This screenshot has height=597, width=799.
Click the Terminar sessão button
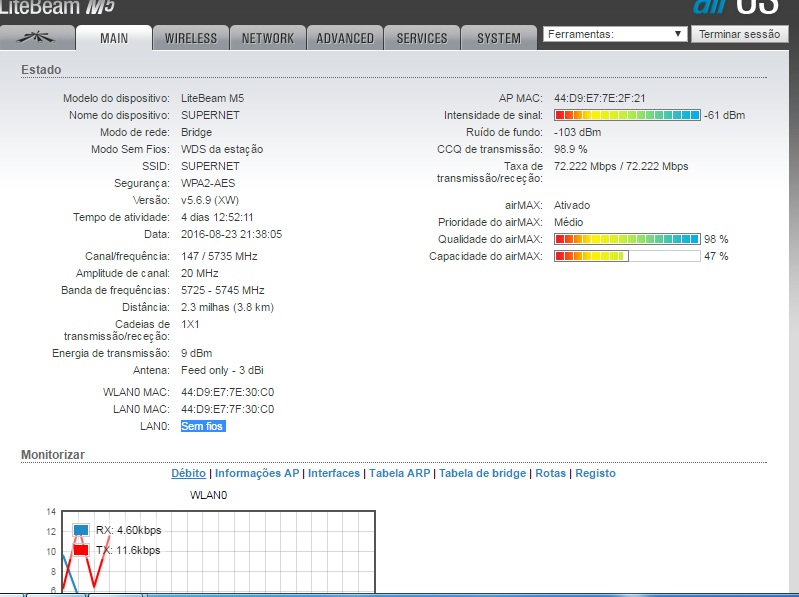(x=739, y=34)
